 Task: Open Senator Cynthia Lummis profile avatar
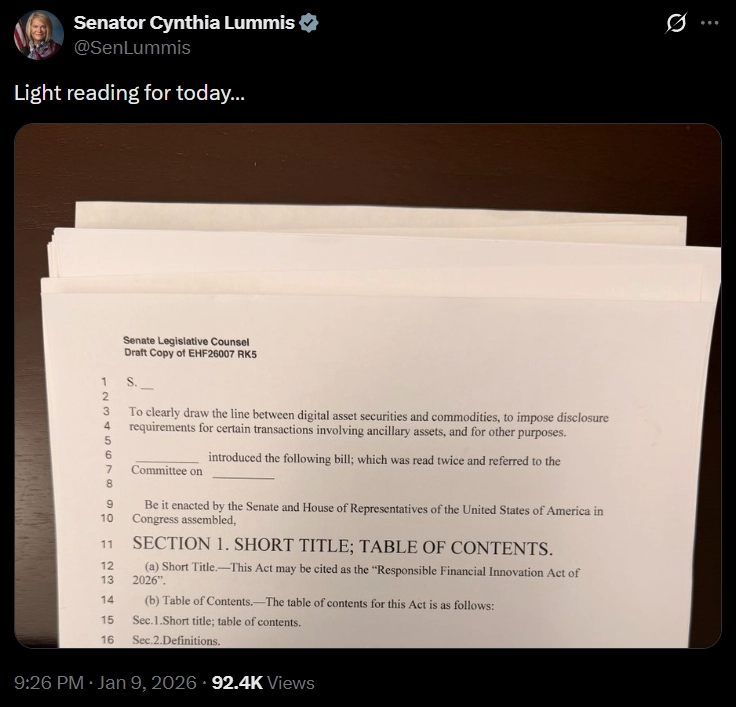coord(39,35)
